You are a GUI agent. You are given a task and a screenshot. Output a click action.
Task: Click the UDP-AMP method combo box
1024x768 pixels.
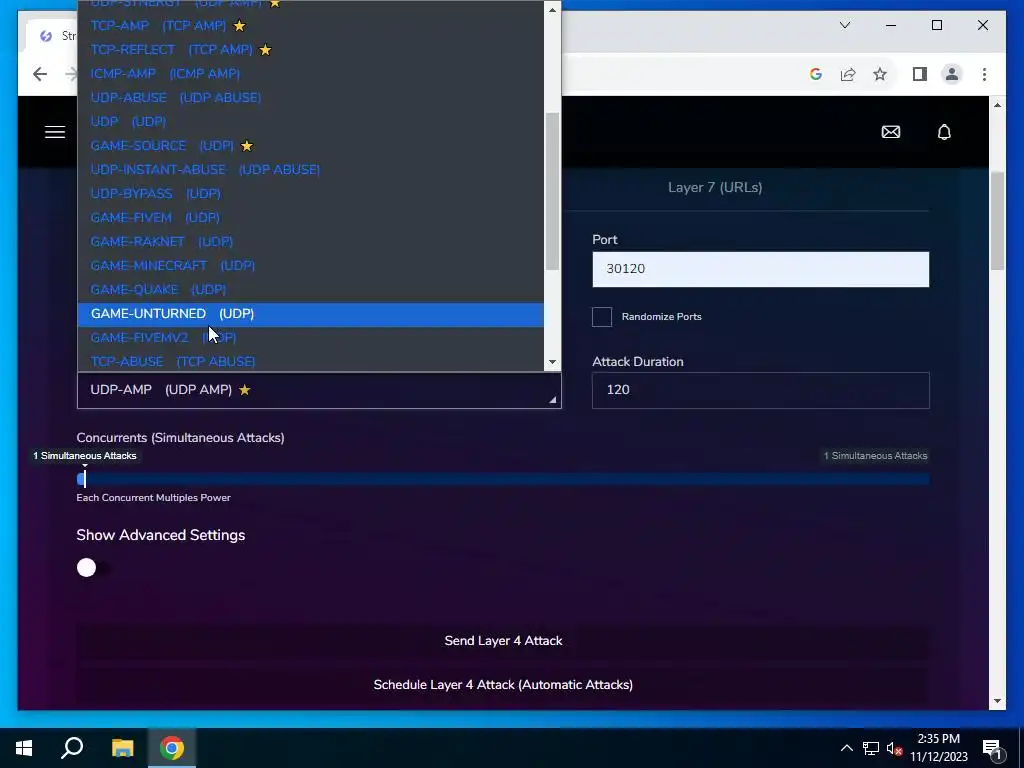[x=319, y=390]
